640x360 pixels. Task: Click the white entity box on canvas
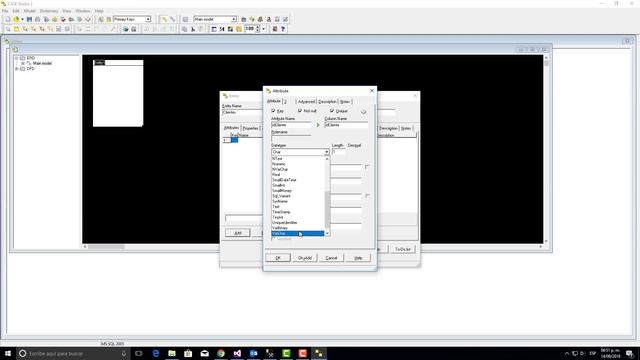click(x=118, y=93)
